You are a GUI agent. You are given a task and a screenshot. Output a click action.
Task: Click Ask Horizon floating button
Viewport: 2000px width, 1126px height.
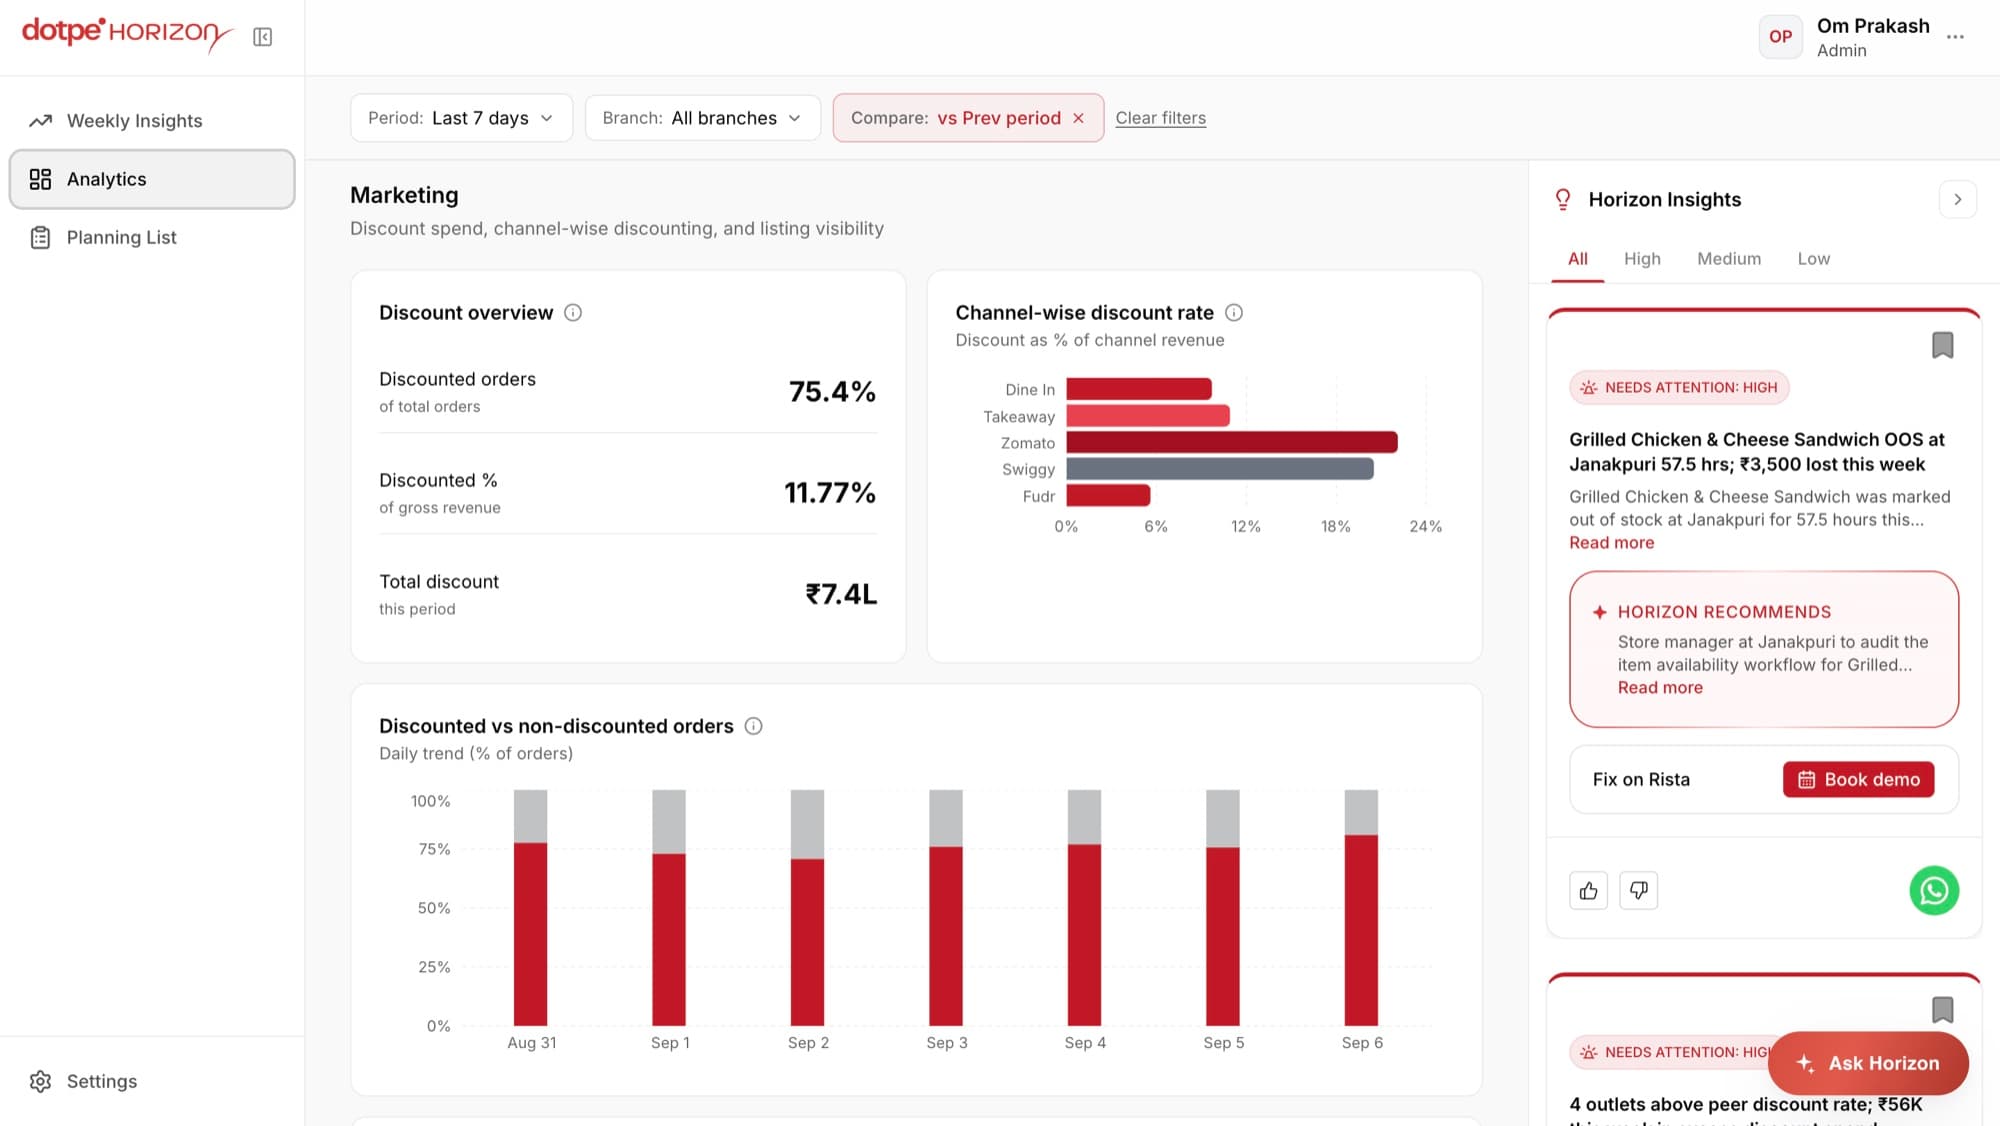1867,1063
